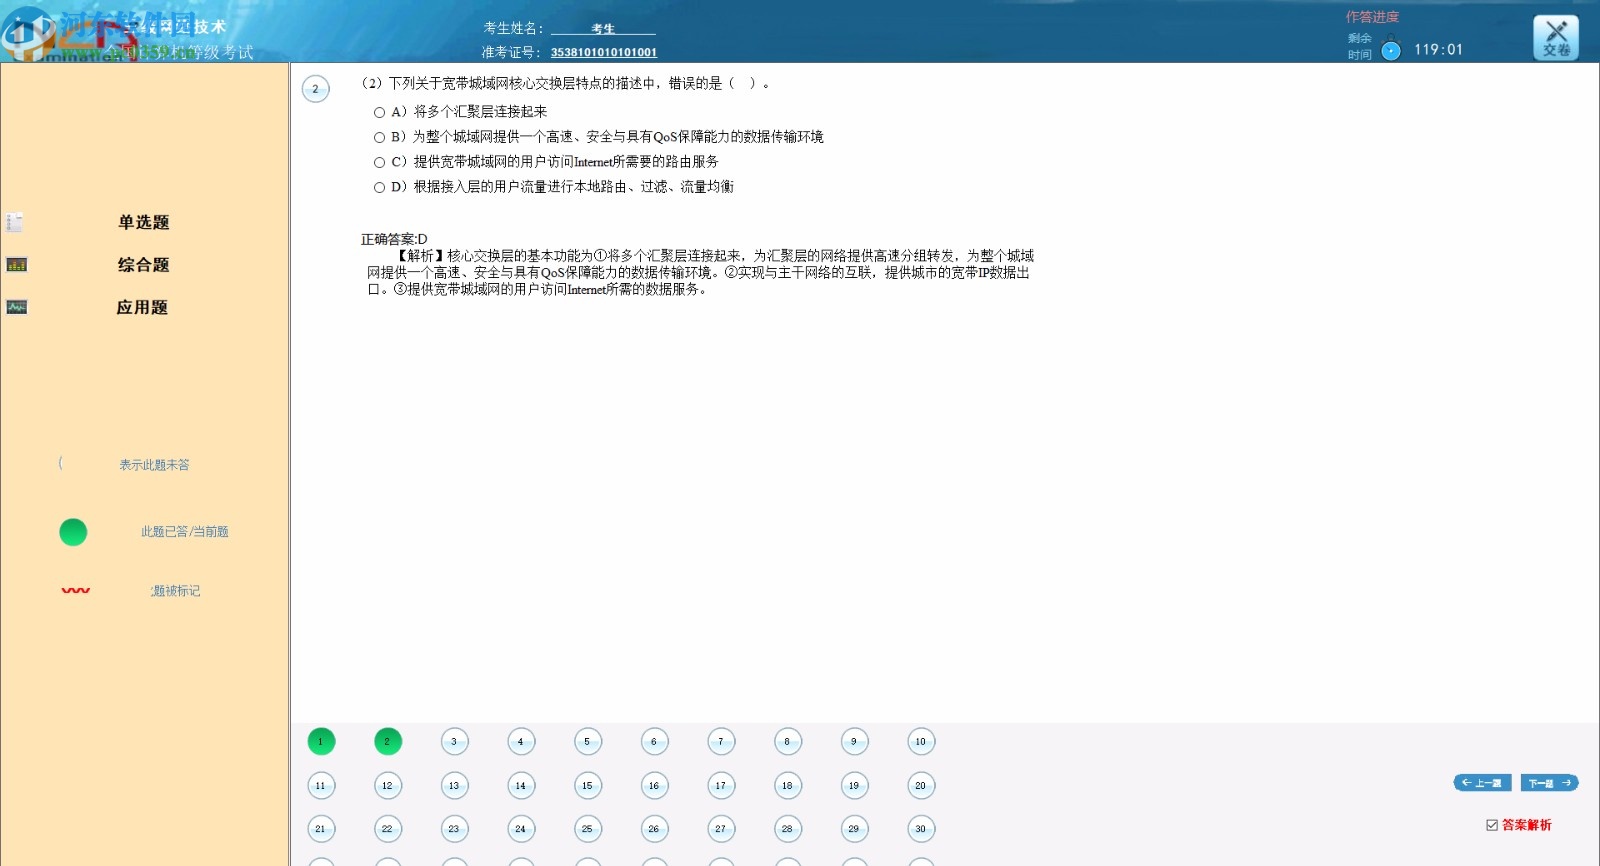Image resolution: width=1600 pixels, height=866 pixels.
Task: Choose answer option C radio button
Action: pyautogui.click(x=379, y=162)
